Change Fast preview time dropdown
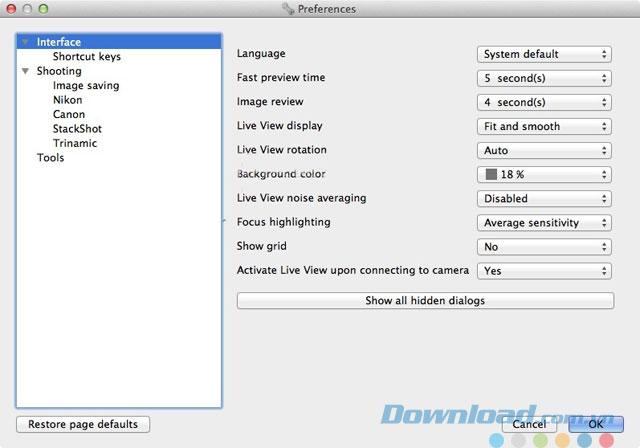Image resolution: width=640 pixels, height=448 pixels. 543,78
